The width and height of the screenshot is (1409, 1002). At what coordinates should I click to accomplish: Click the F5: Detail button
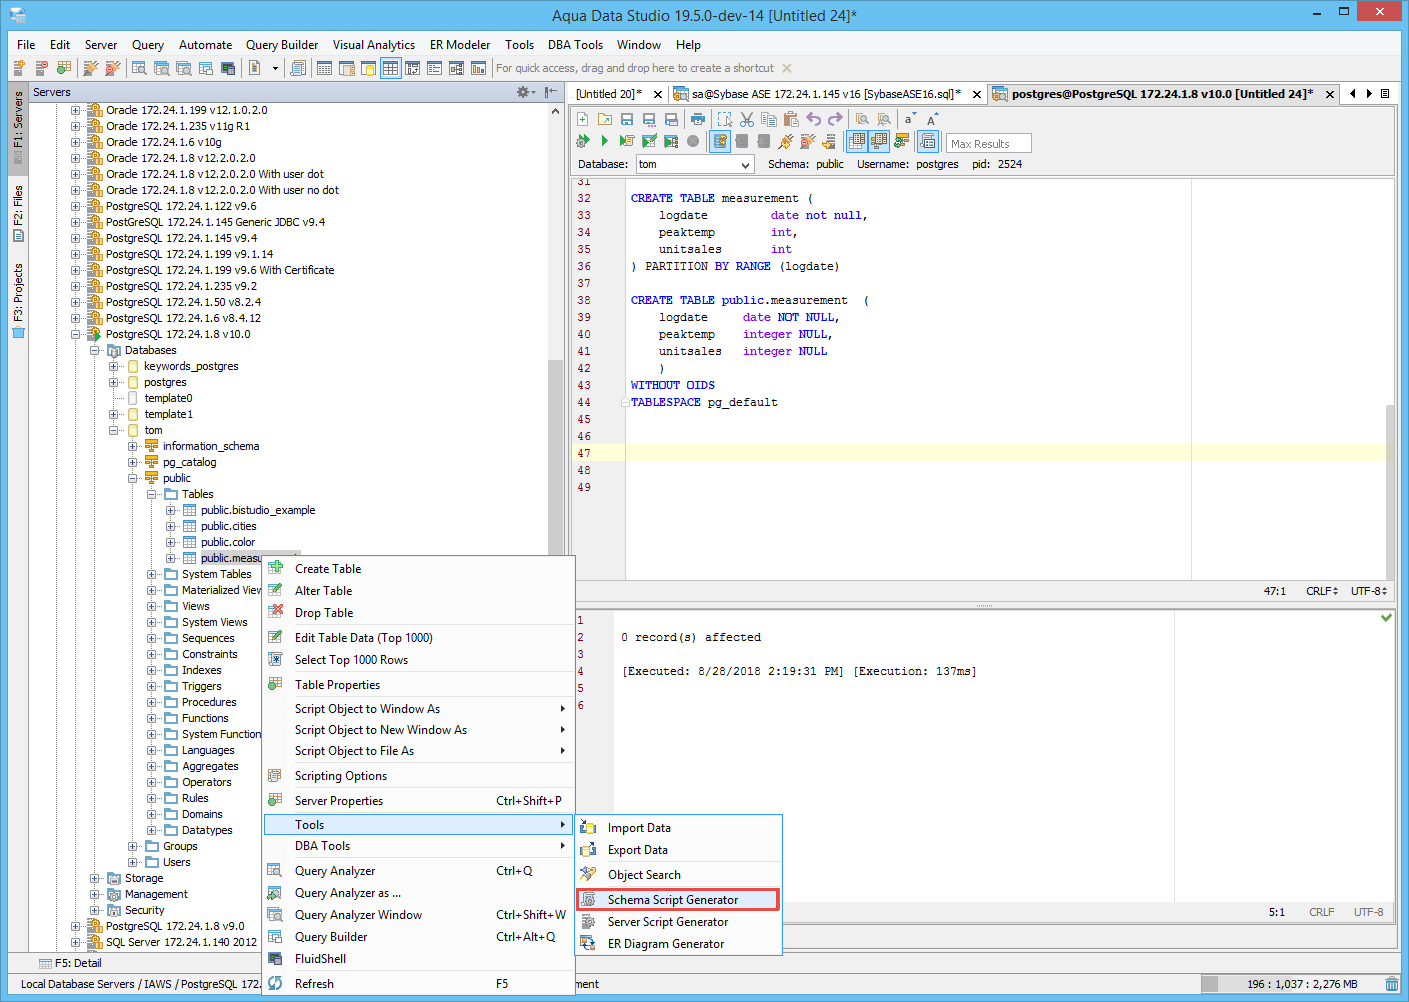[70, 963]
